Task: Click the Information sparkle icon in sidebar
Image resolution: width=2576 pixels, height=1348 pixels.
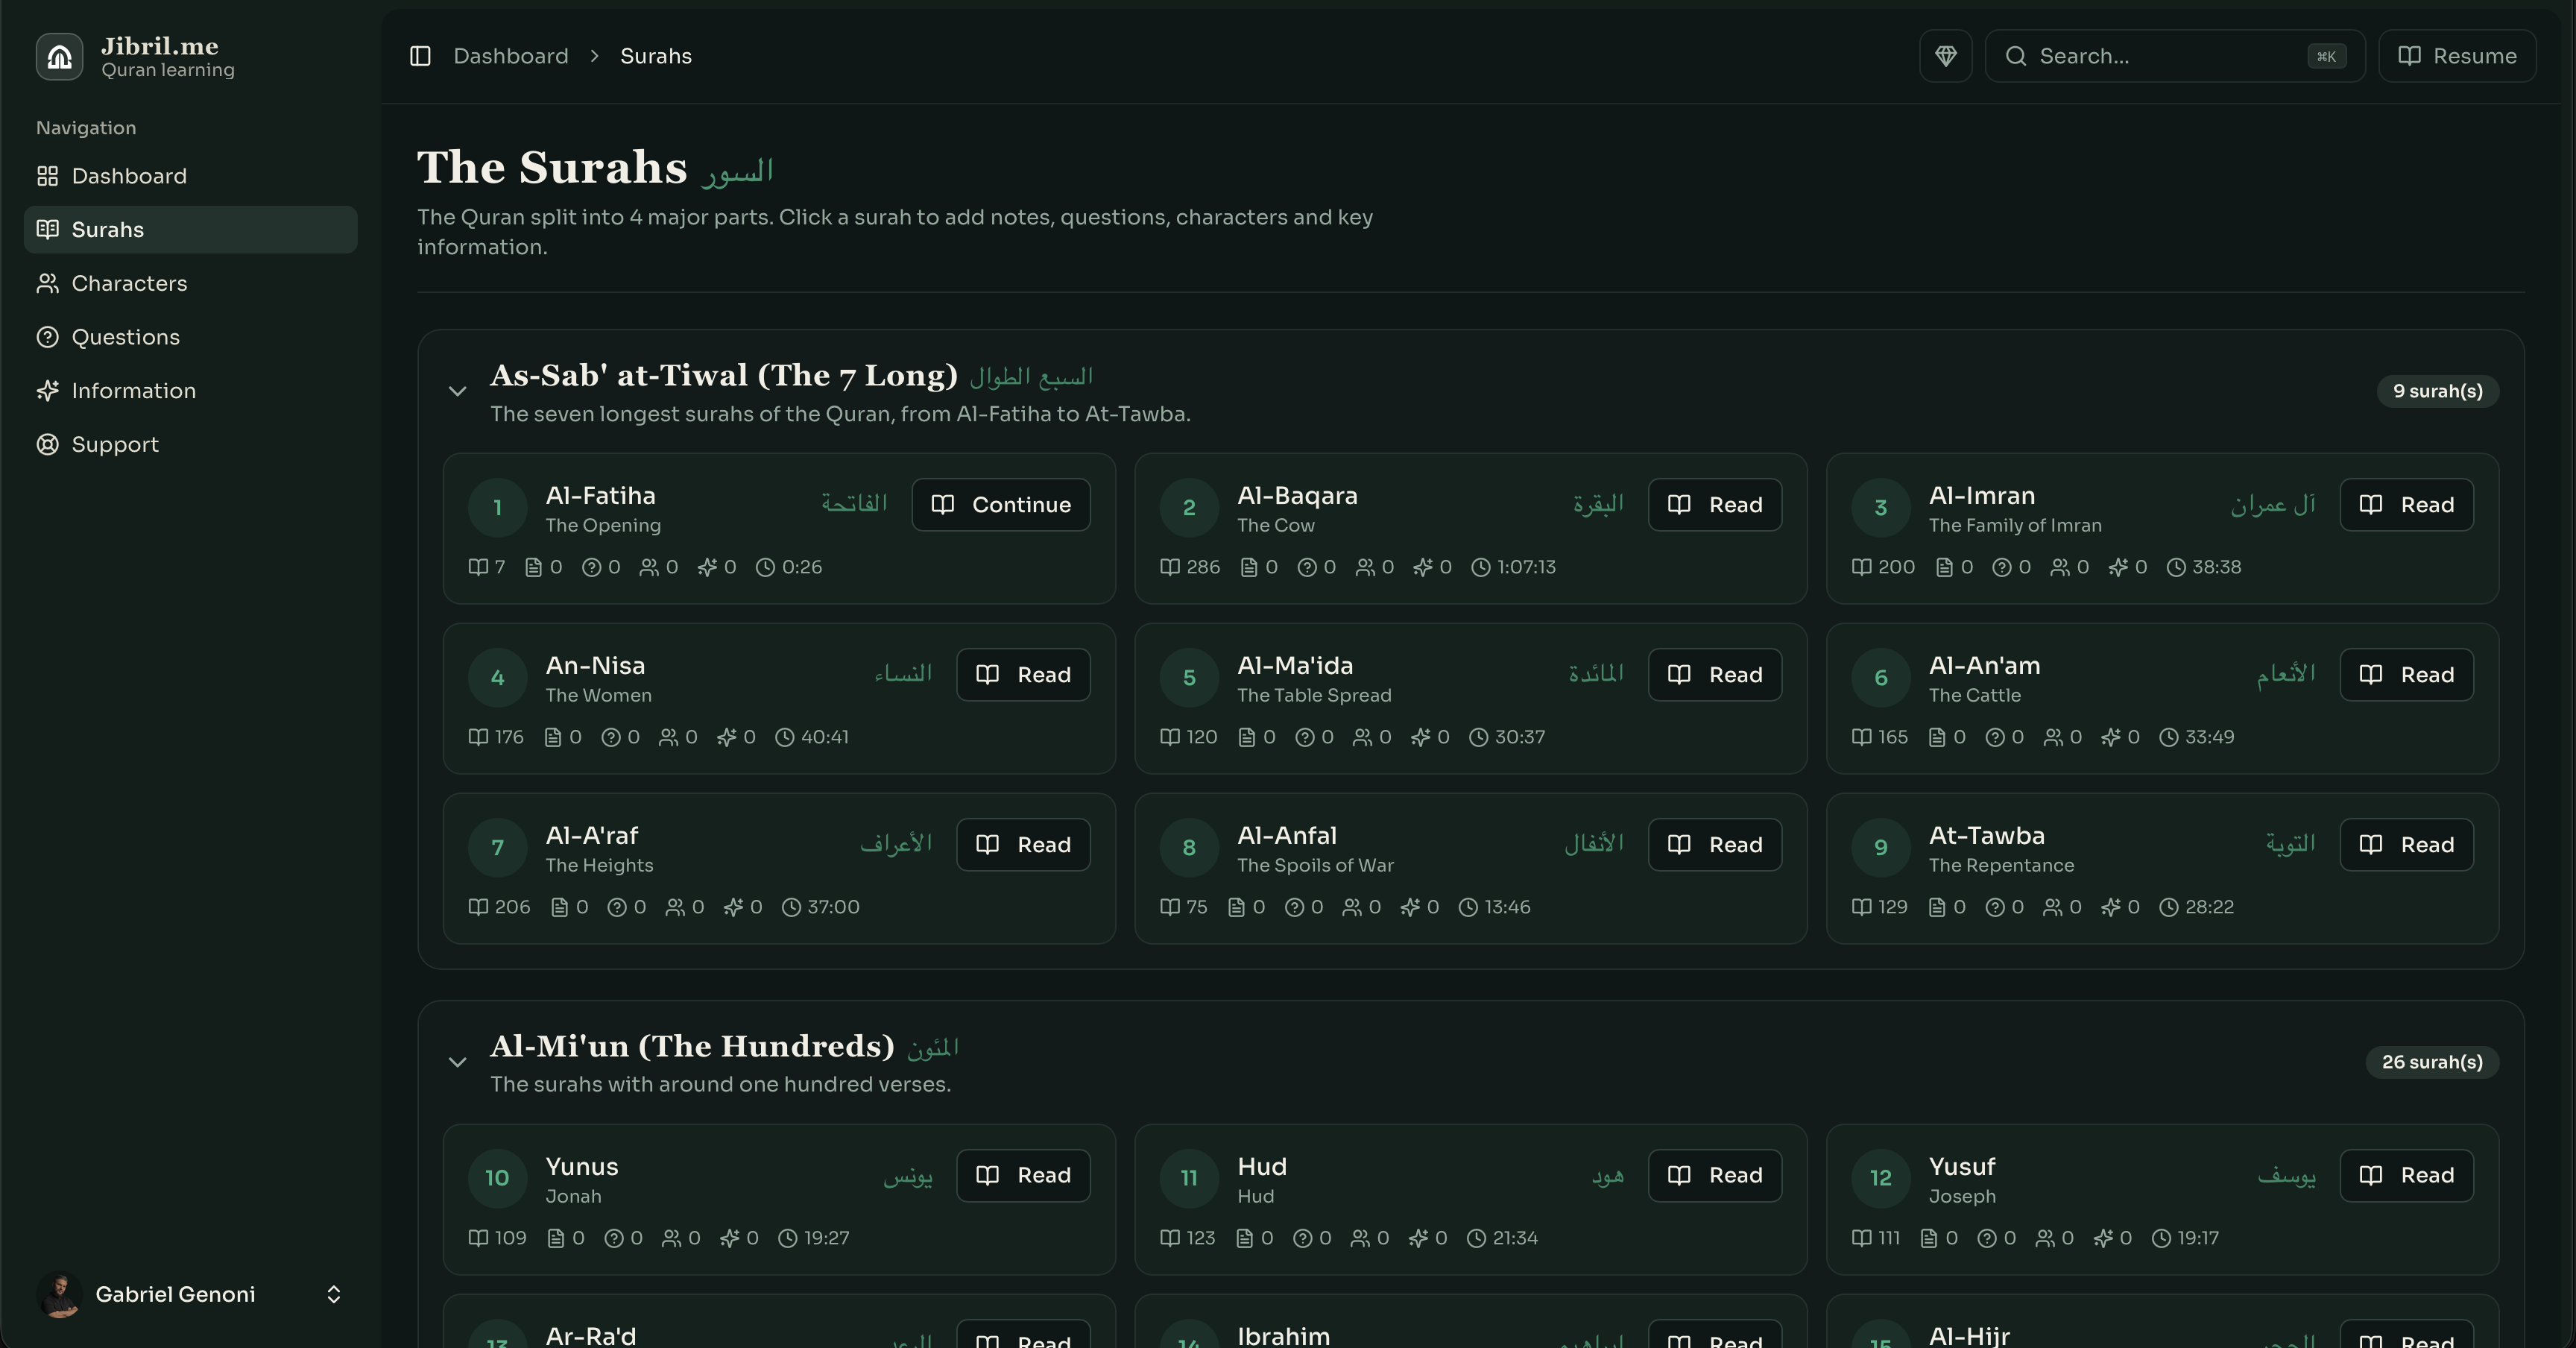Action: 47,390
